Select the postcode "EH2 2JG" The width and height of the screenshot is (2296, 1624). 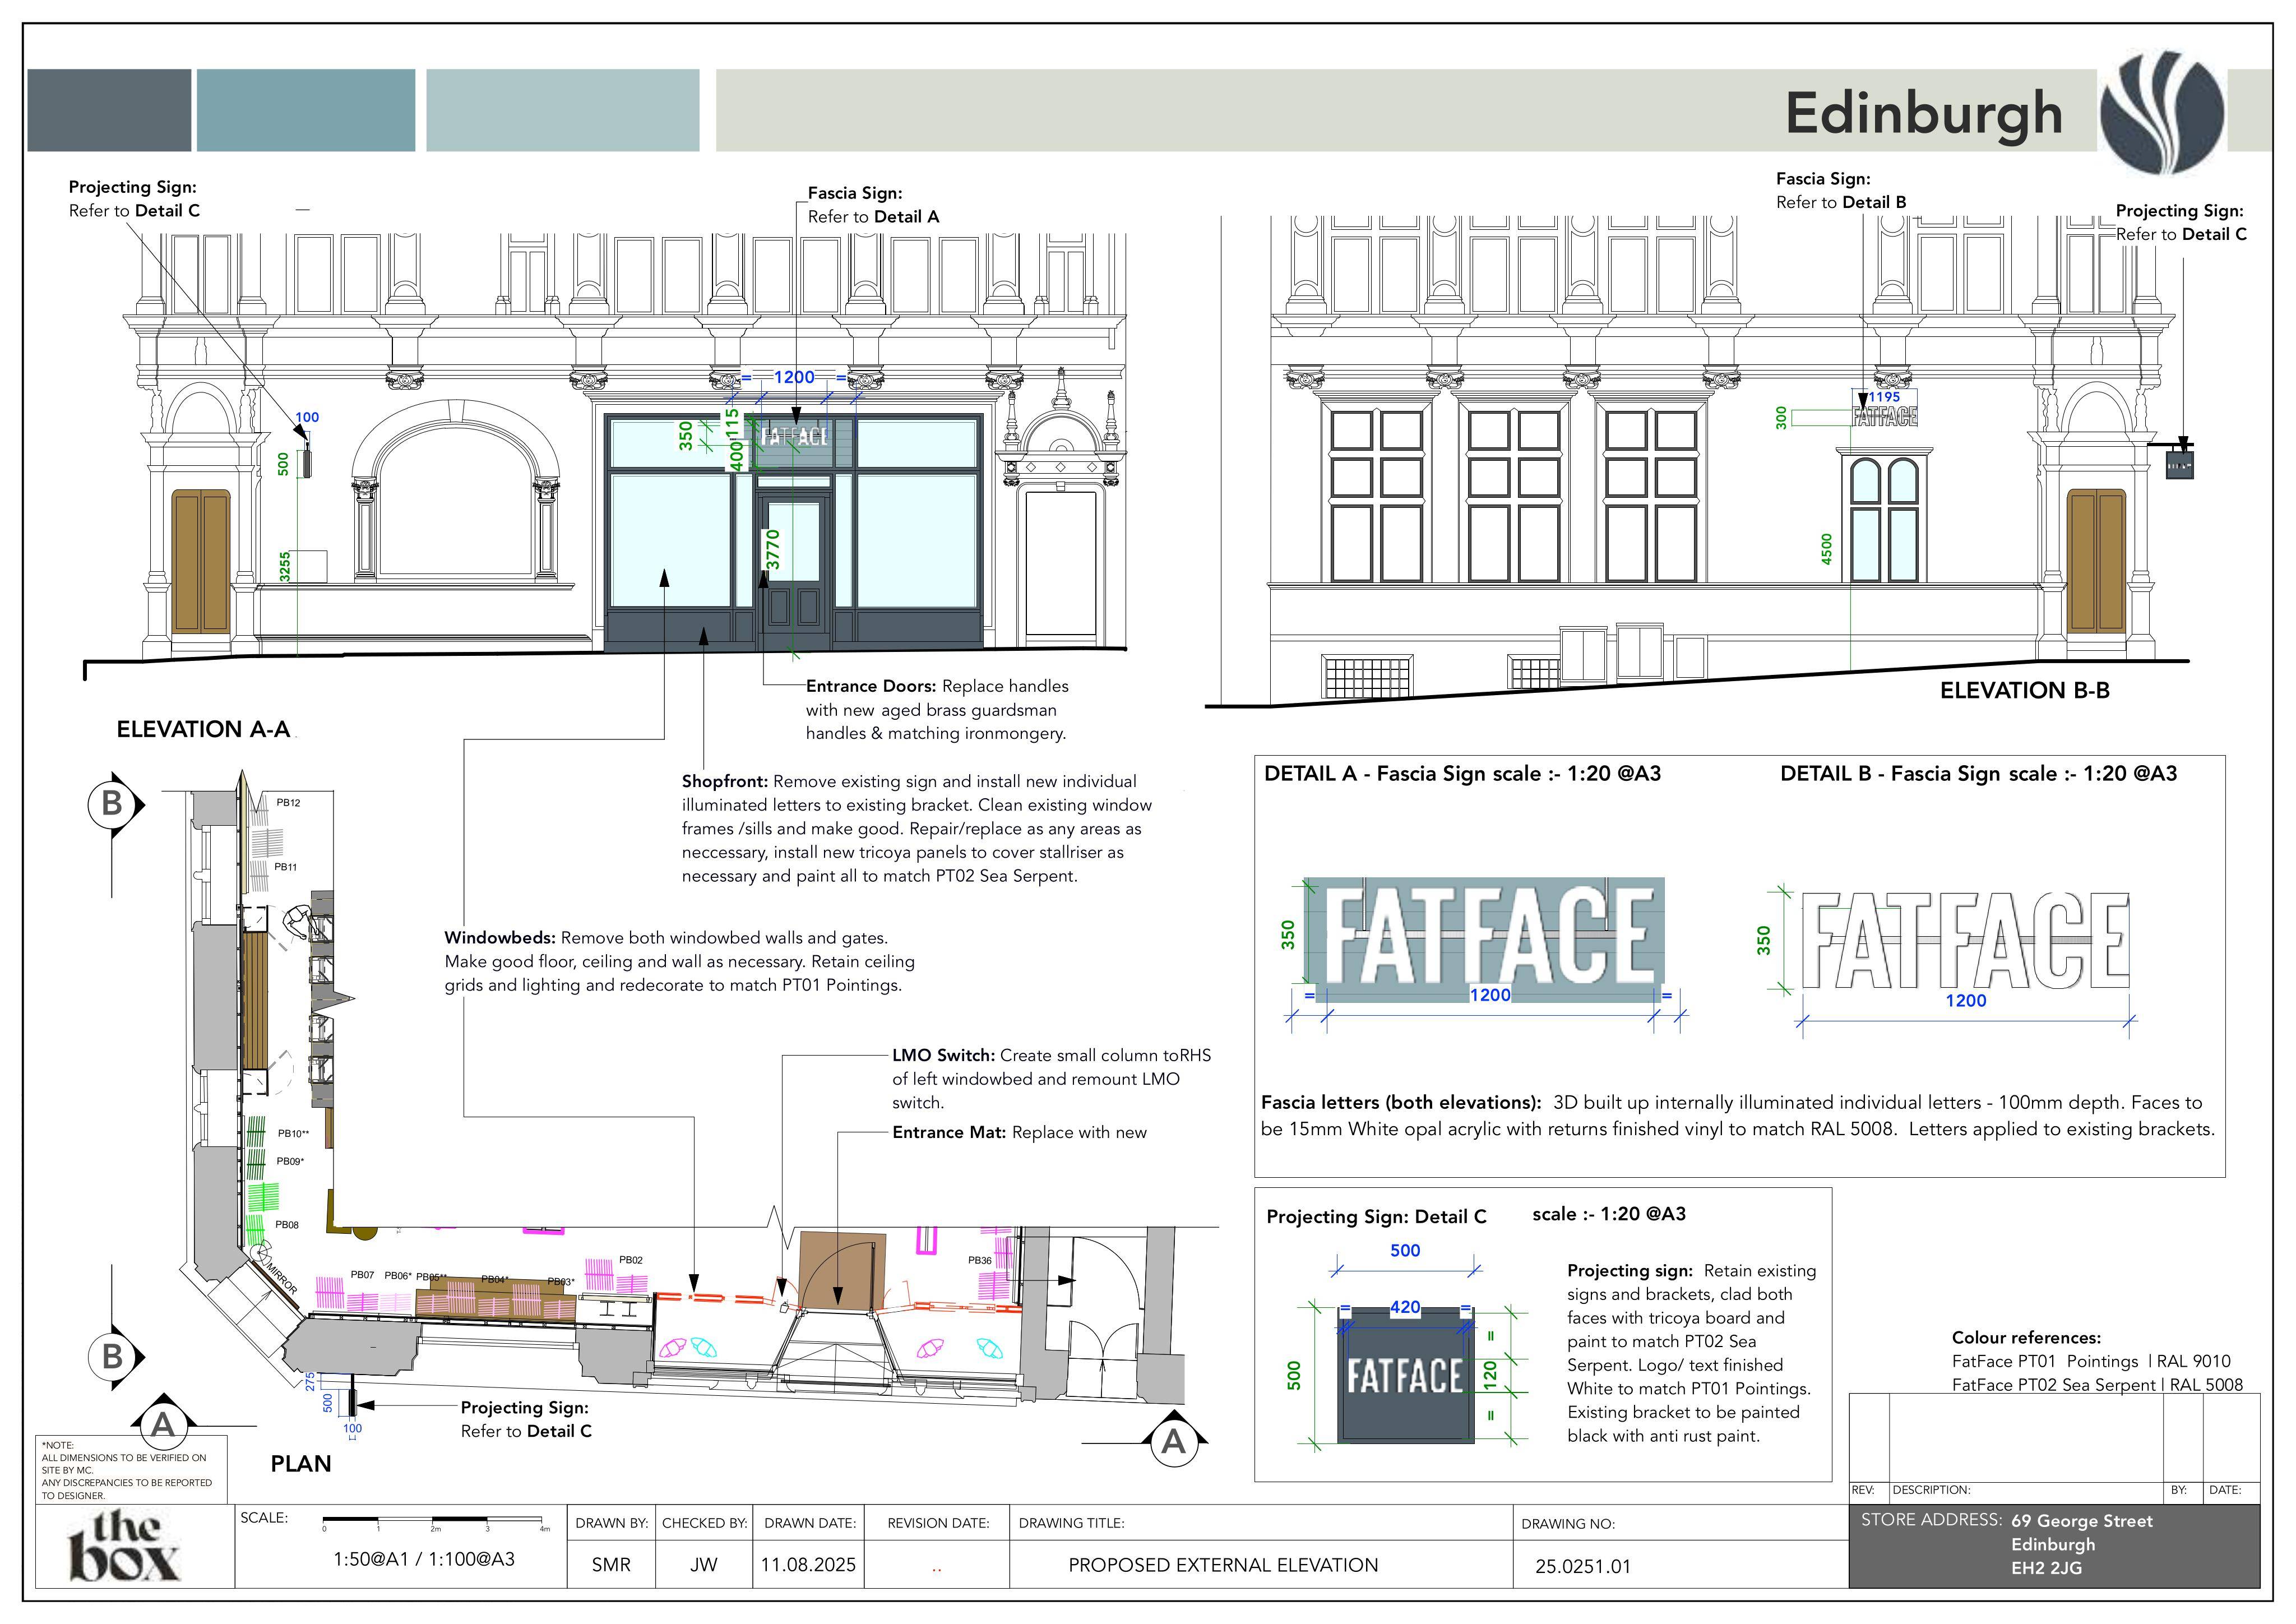[2047, 1568]
